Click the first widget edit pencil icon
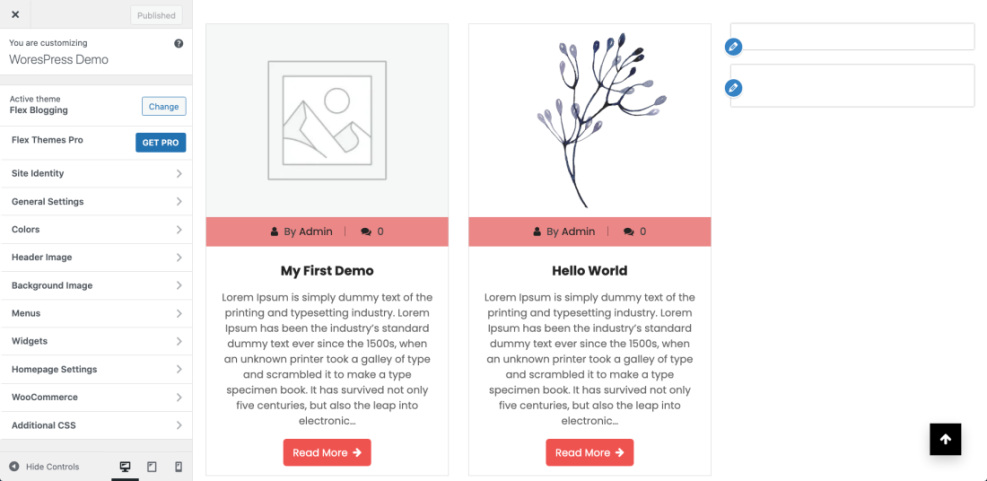 point(733,47)
